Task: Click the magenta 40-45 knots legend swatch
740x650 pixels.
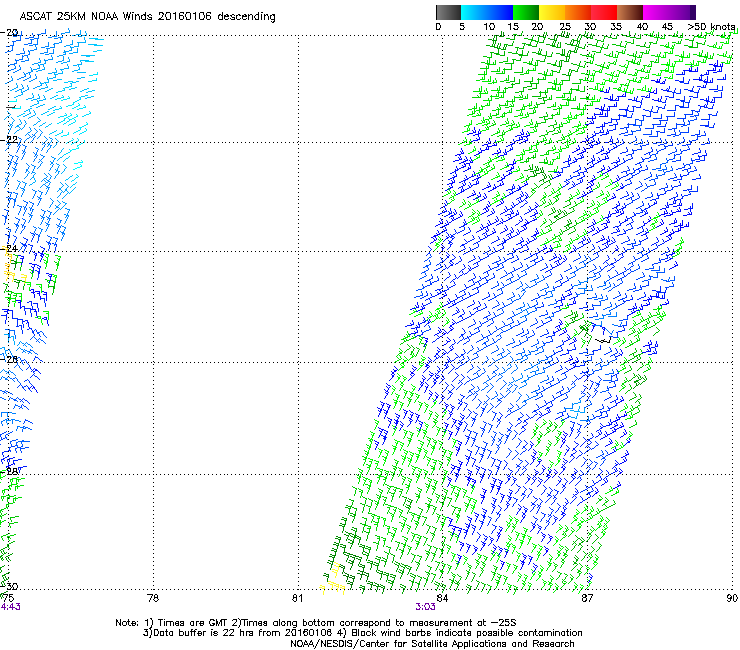Action: coord(656,12)
